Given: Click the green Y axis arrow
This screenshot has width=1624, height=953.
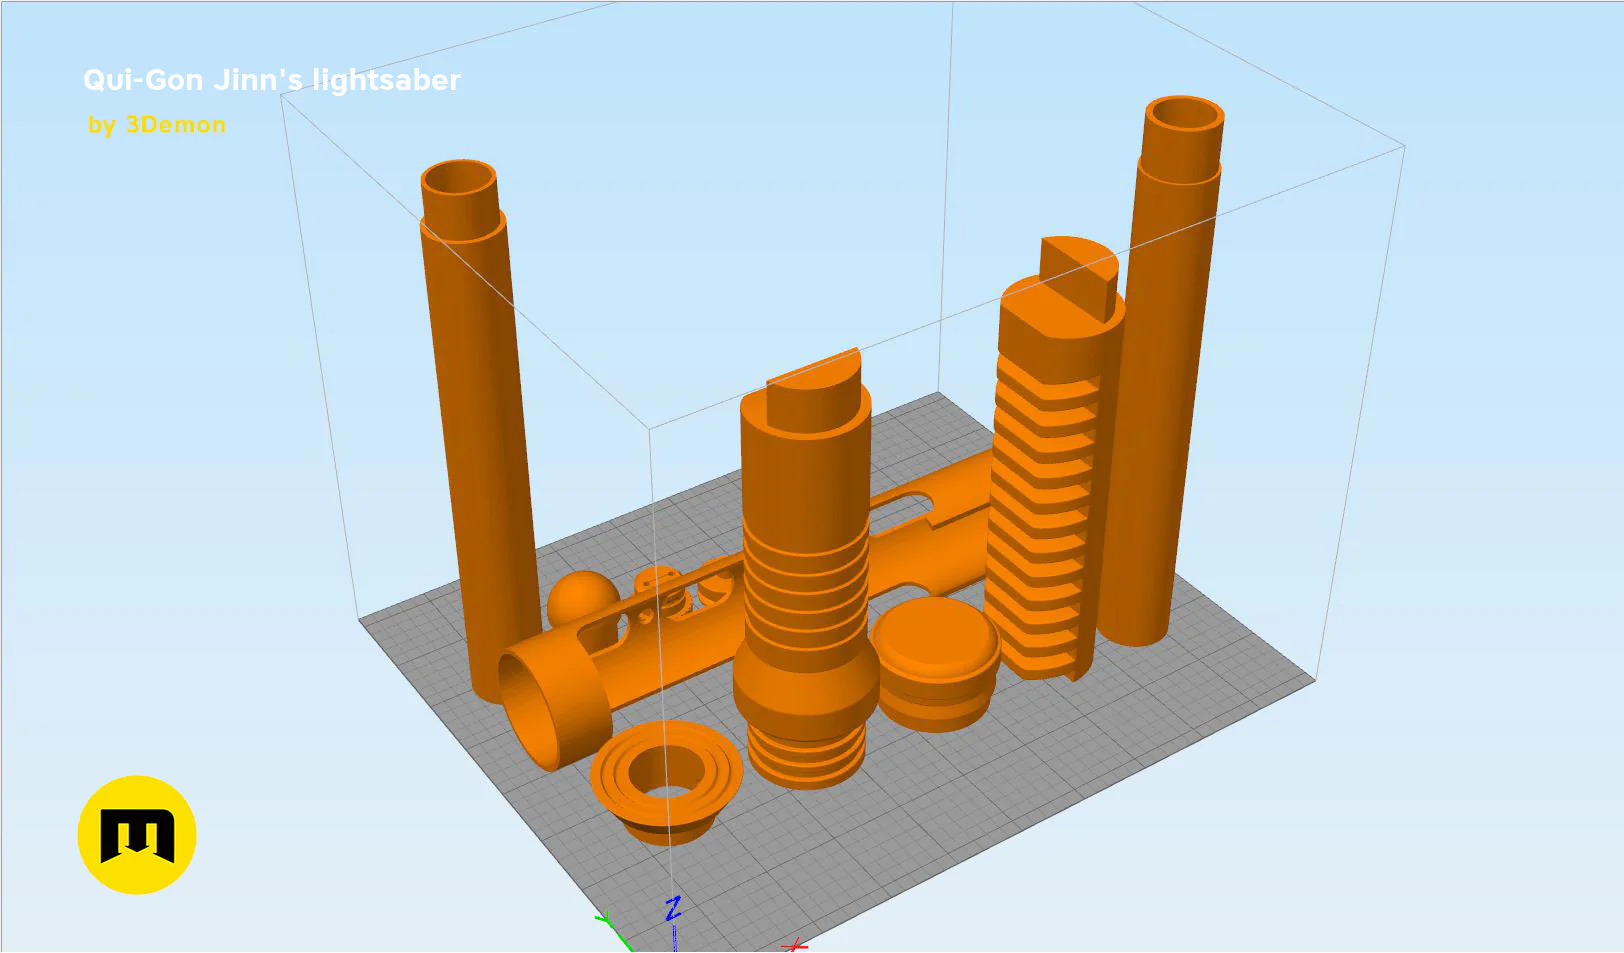Looking at the screenshot, I should click(x=614, y=930).
